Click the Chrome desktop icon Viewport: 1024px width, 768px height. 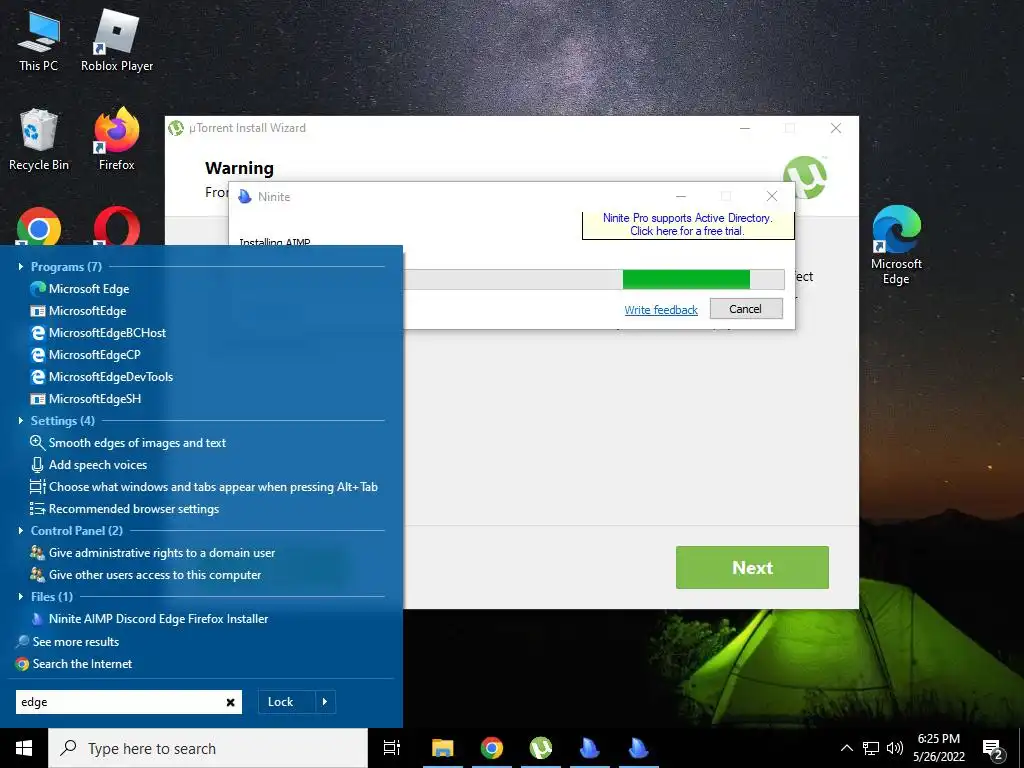[39, 227]
